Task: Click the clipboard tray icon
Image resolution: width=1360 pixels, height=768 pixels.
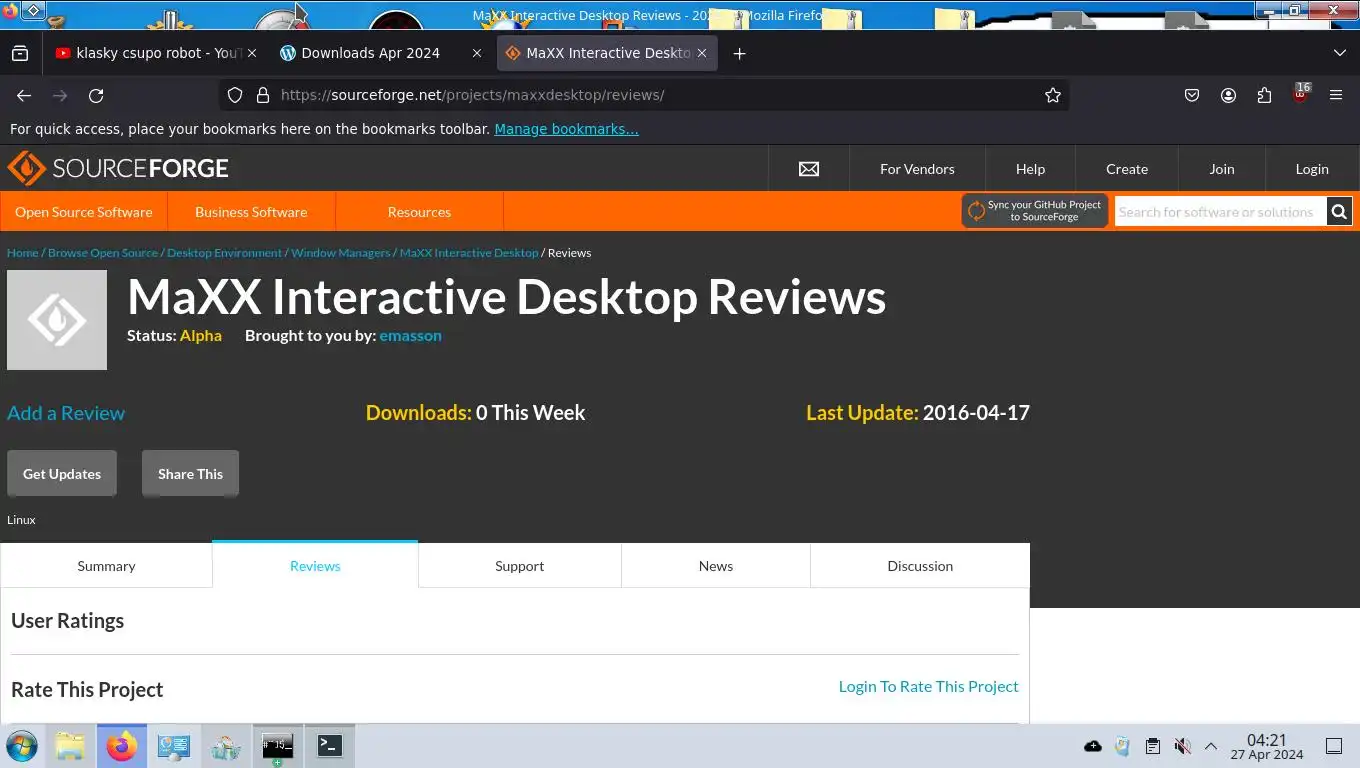Action: click(x=1152, y=746)
